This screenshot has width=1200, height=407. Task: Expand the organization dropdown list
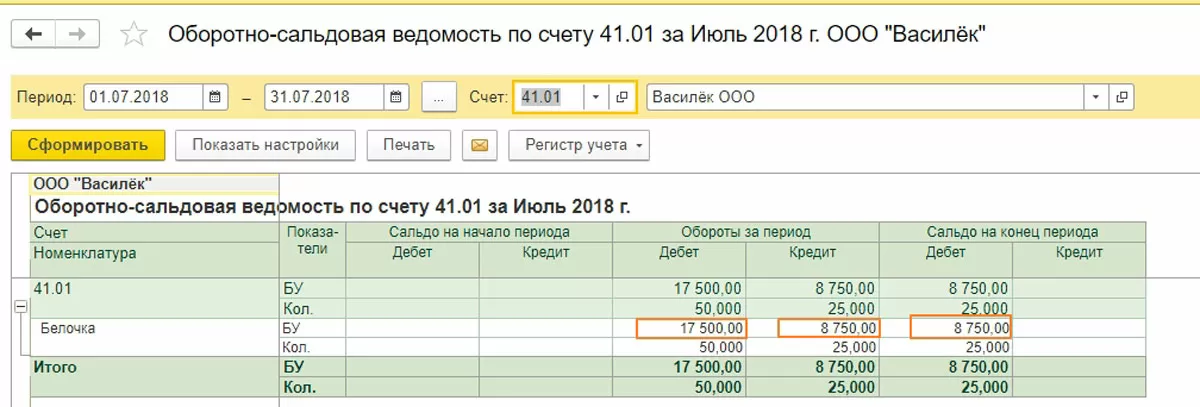click(x=1096, y=98)
